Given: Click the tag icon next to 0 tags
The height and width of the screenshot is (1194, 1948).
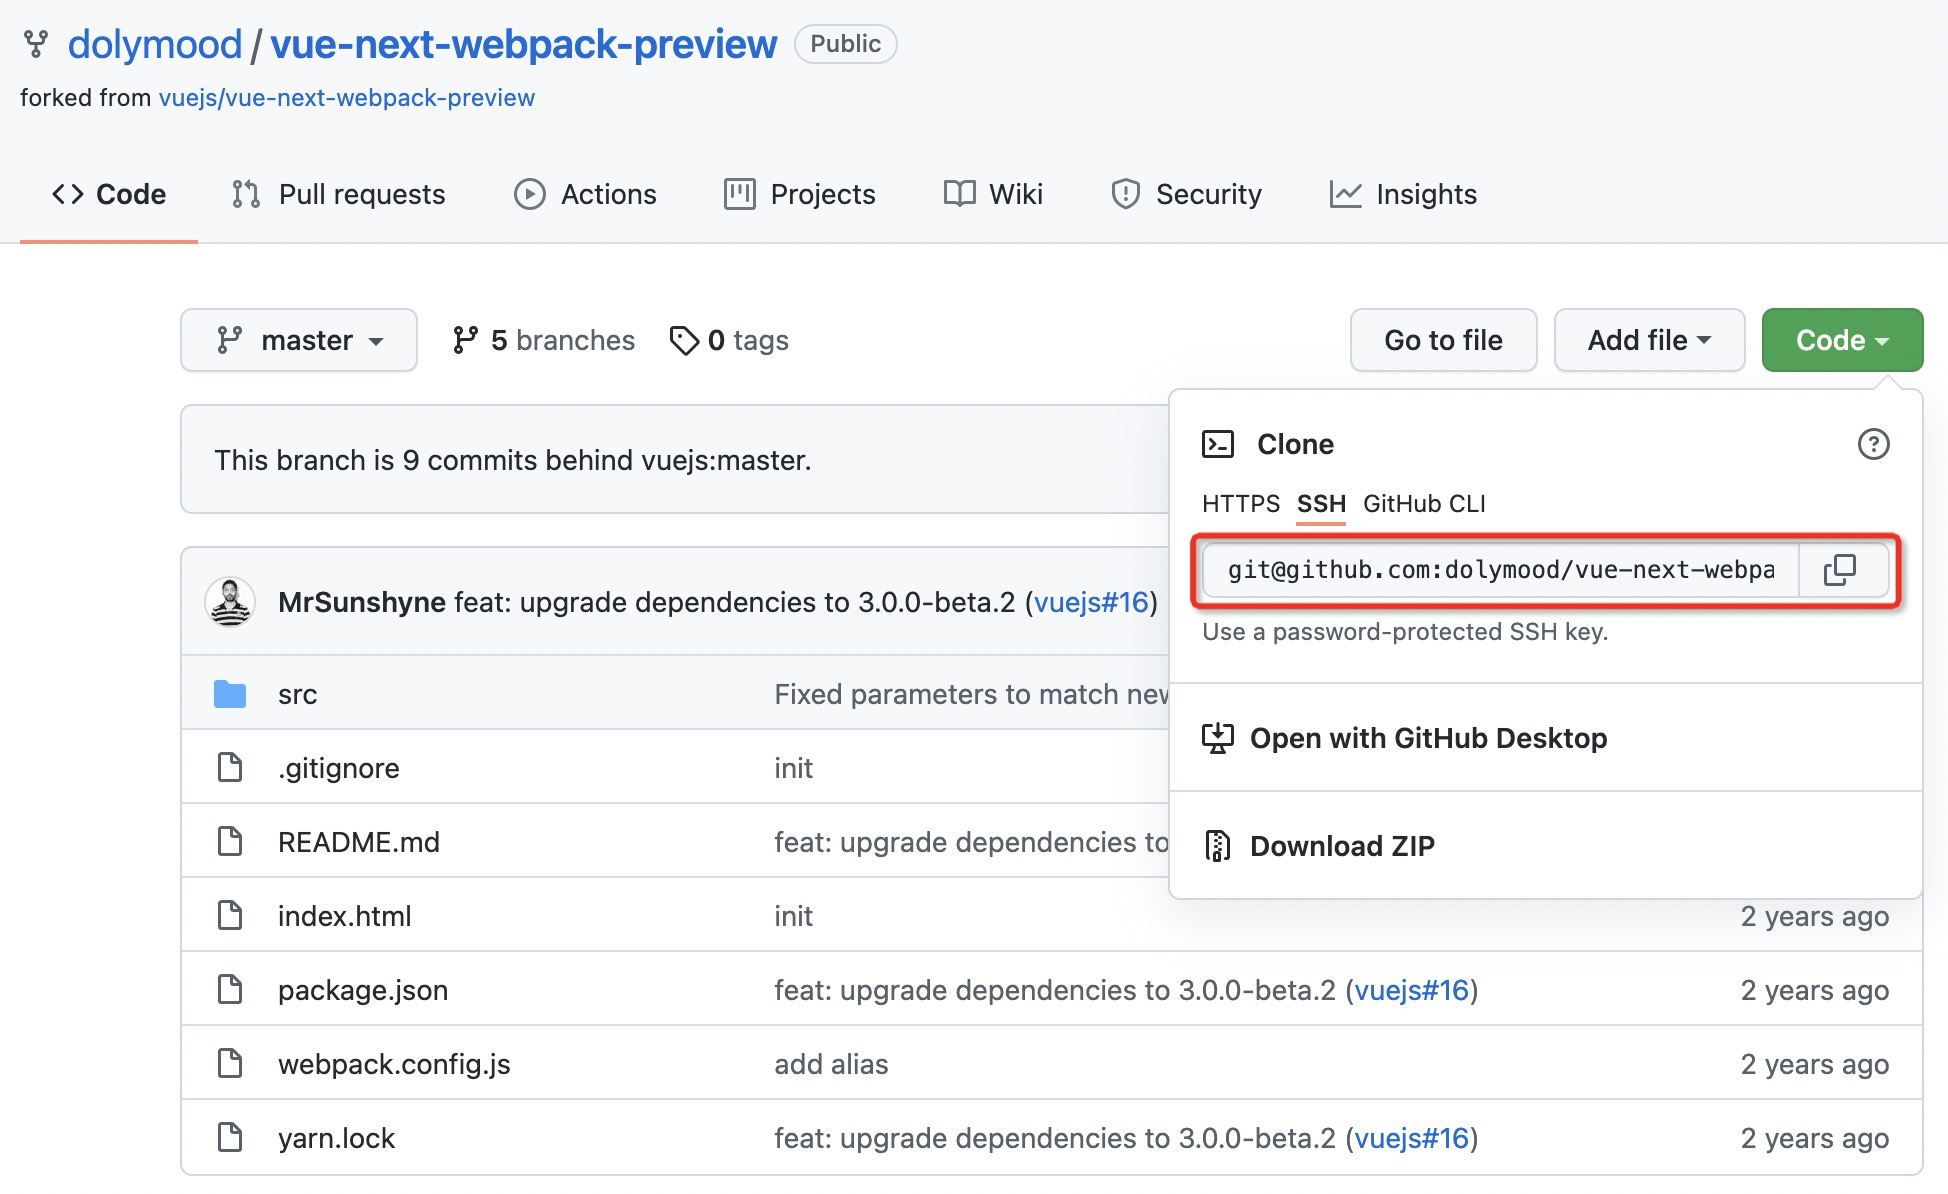Looking at the screenshot, I should pos(684,341).
